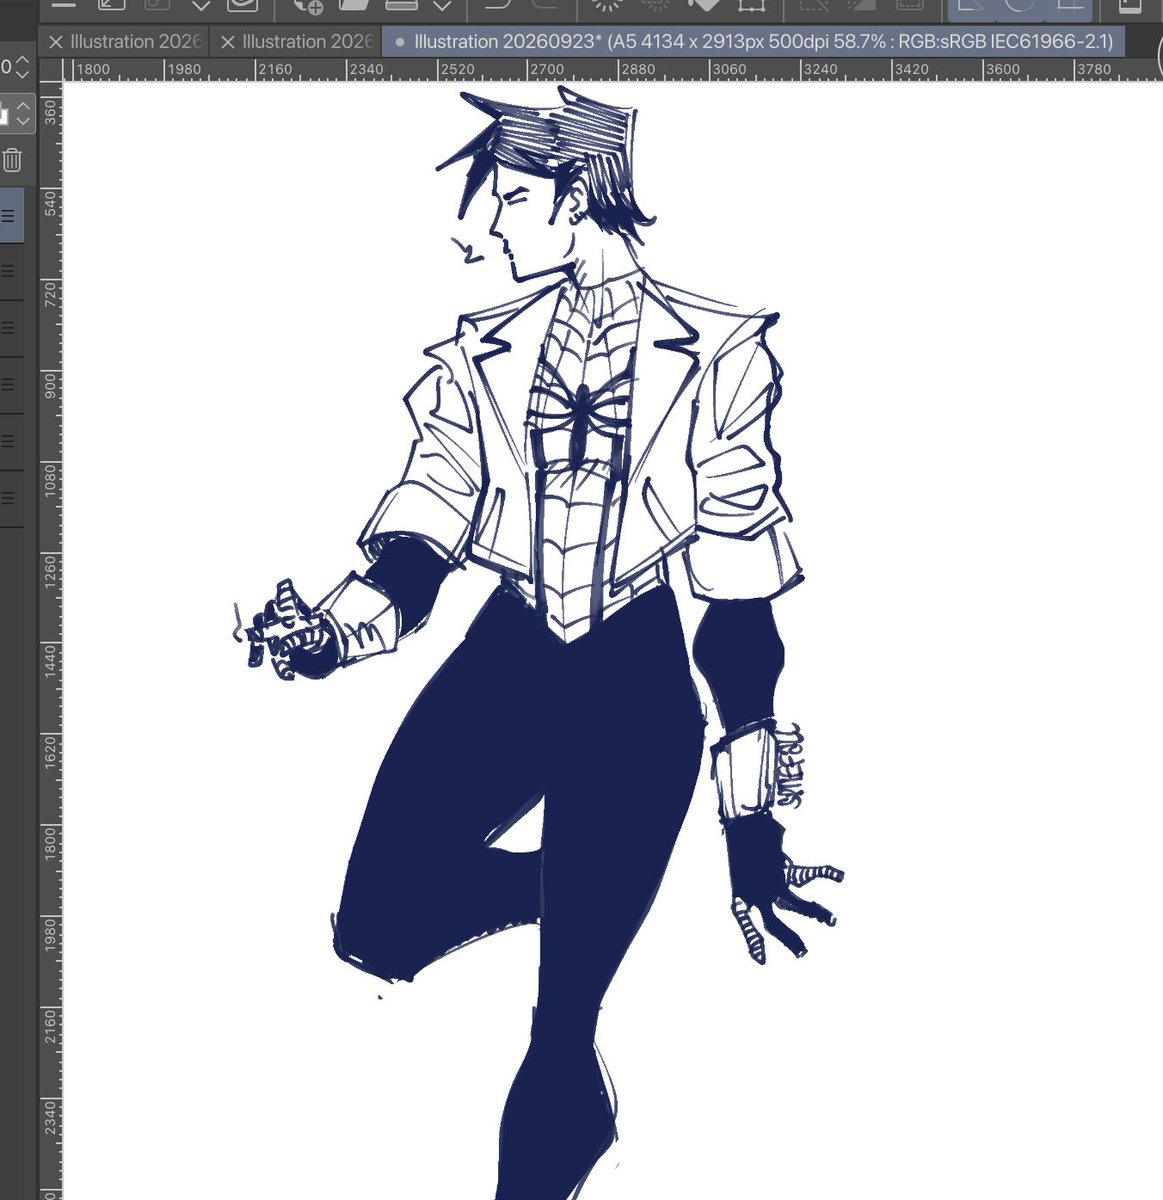Grab the grip handle of the highlighted layer row
Image resolution: width=1163 pixels, height=1200 pixels.
point(8,216)
